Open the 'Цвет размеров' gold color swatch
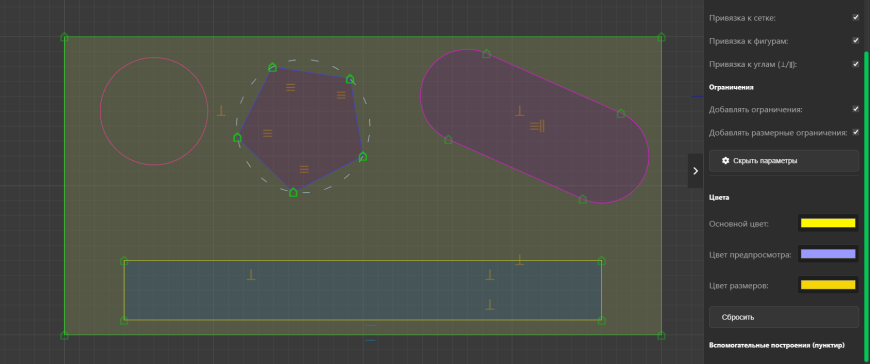This screenshot has width=870, height=364. [828, 285]
